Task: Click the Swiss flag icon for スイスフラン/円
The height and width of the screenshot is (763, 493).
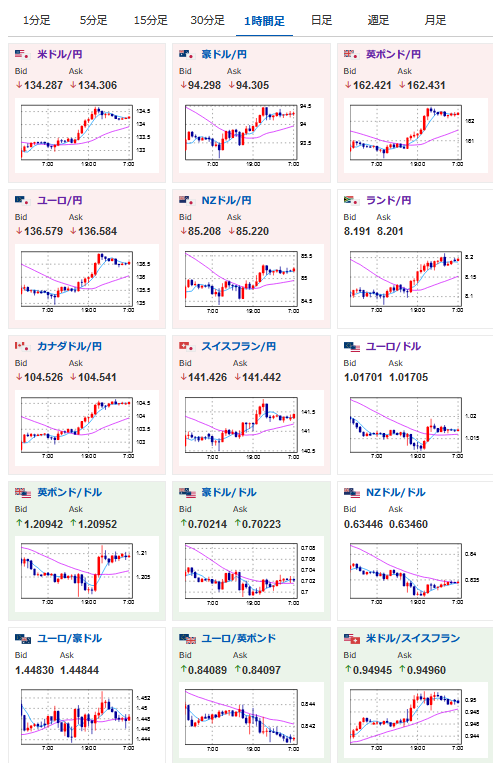Action: (x=186, y=346)
